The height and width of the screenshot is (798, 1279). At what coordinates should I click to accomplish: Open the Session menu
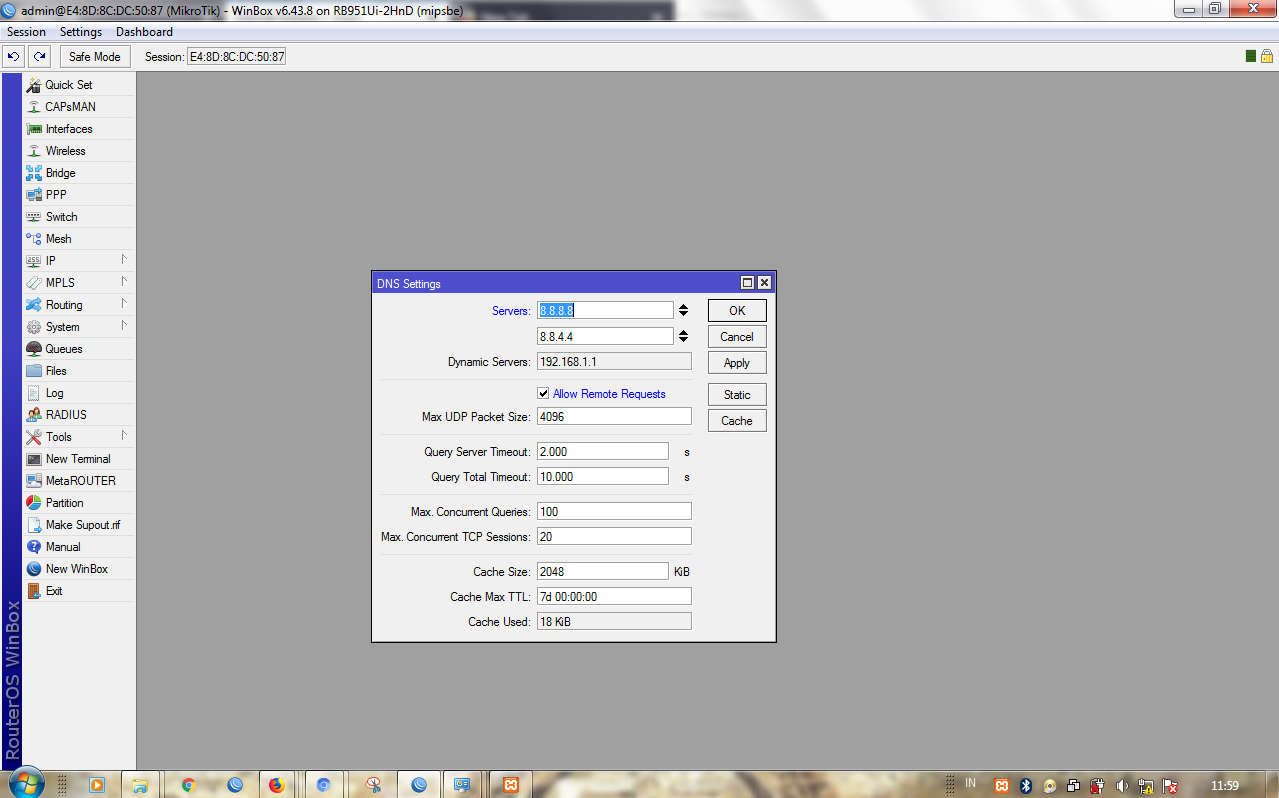(x=27, y=32)
